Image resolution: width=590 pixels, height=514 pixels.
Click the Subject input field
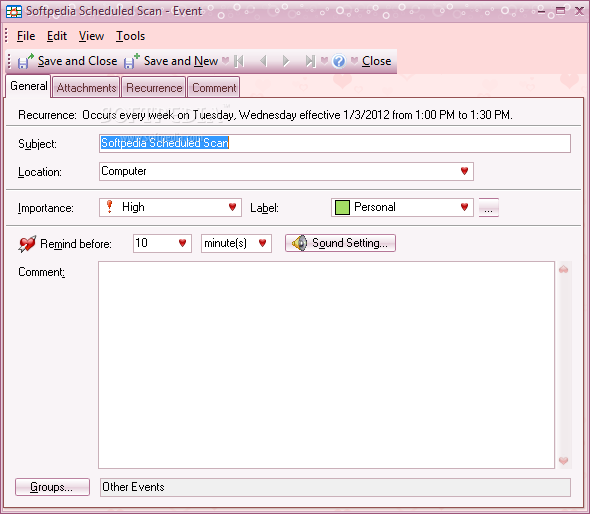[335, 143]
